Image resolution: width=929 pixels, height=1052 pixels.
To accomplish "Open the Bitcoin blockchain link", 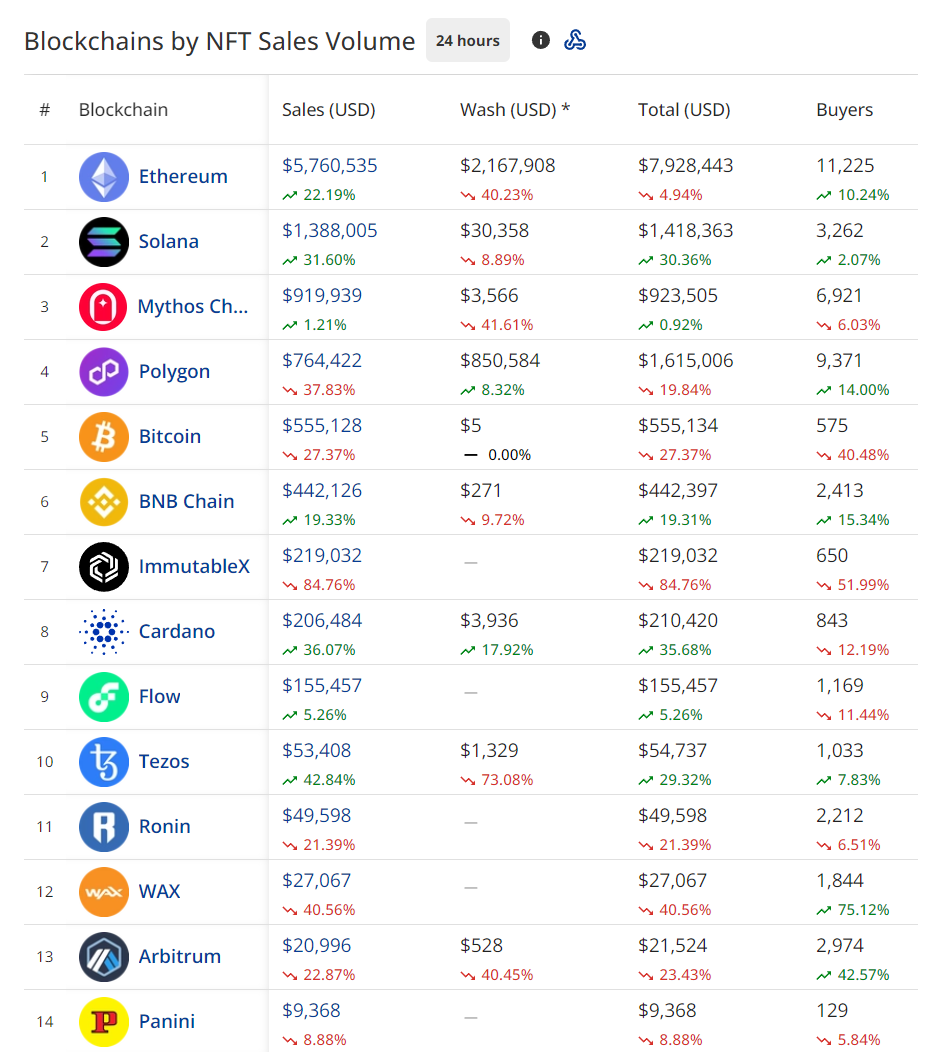I will click(x=170, y=437).
